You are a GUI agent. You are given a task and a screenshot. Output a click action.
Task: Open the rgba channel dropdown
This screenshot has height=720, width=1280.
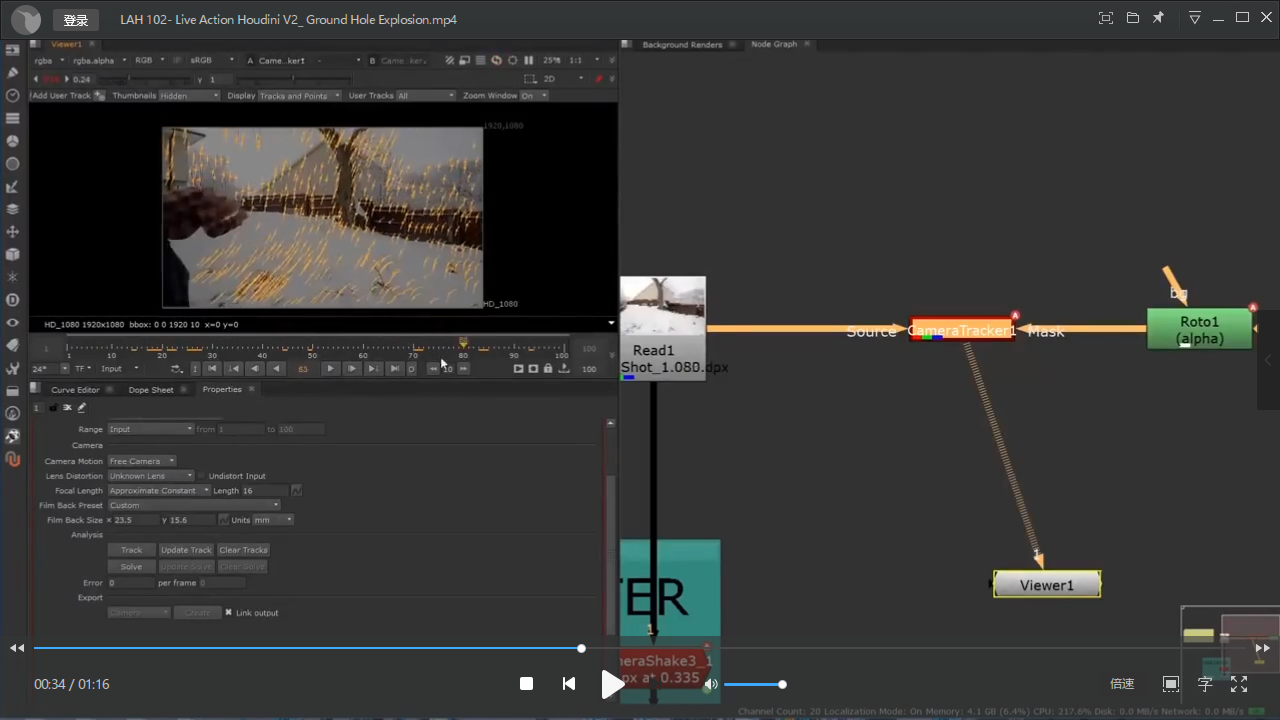[x=50, y=61]
